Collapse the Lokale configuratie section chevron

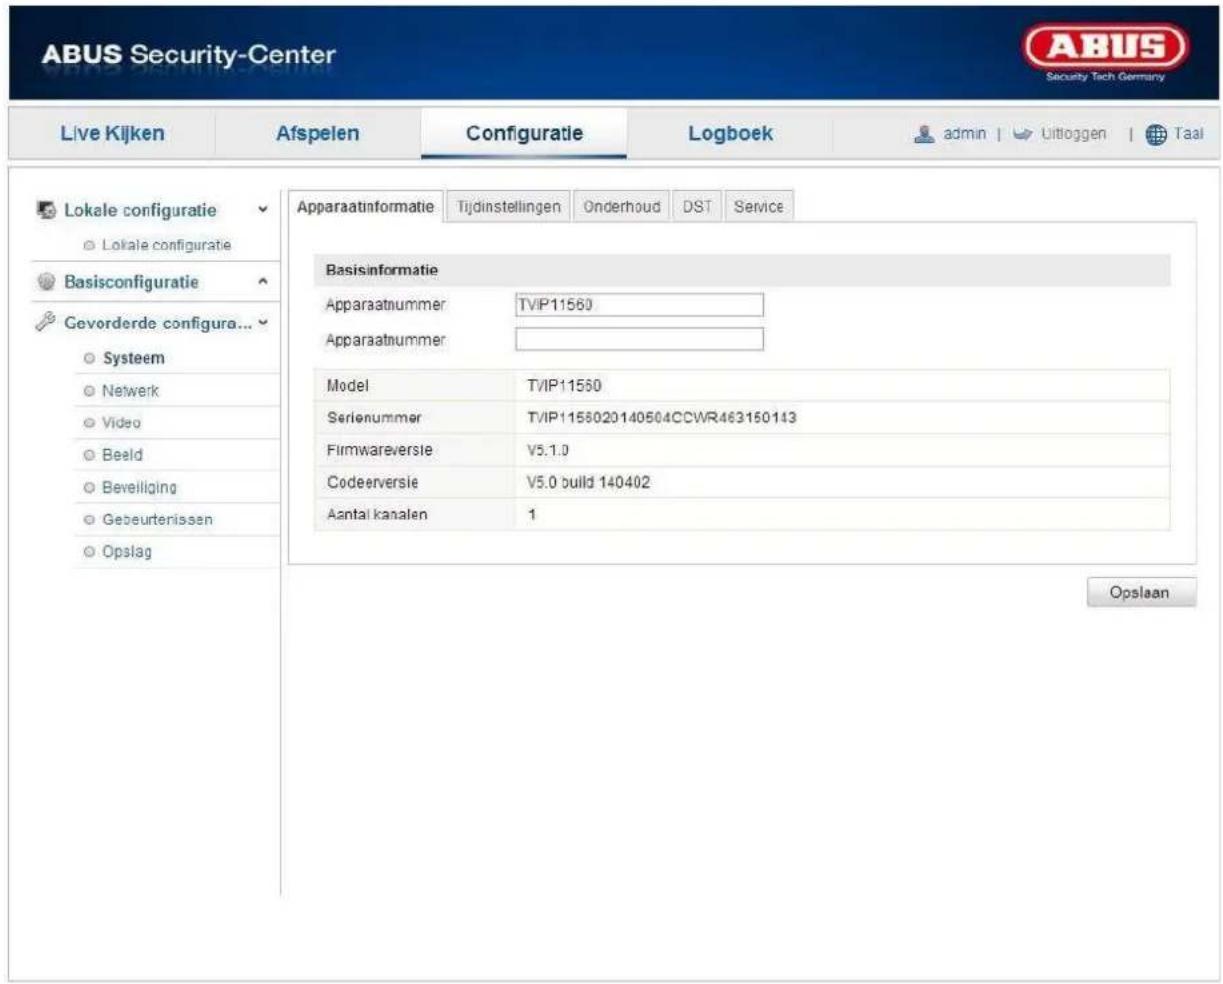[x=263, y=211]
